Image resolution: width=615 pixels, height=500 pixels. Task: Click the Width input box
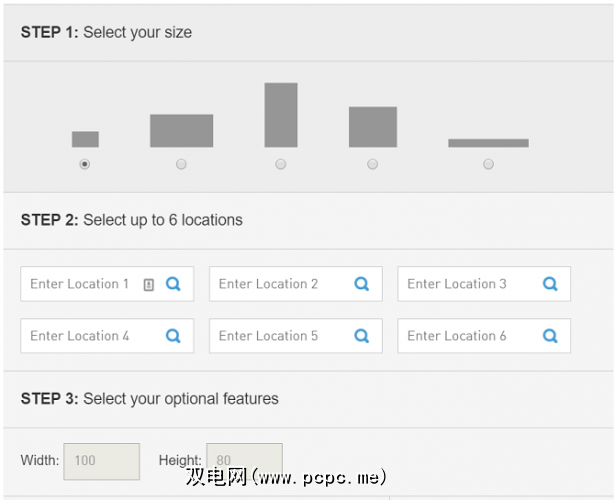[102, 461]
